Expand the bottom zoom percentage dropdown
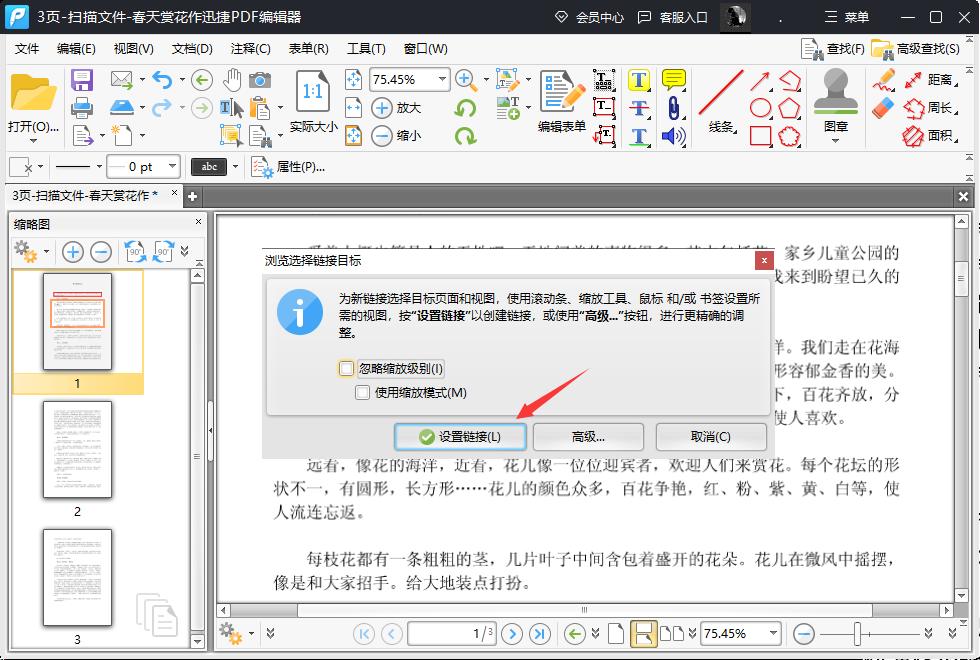980x660 pixels. pyautogui.click(x=772, y=633)
